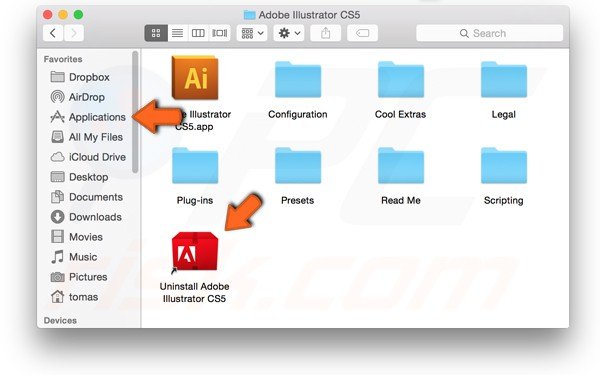
Task: Select Uninstall Adobe Illustrator CS5 icon
Action: 195,252
